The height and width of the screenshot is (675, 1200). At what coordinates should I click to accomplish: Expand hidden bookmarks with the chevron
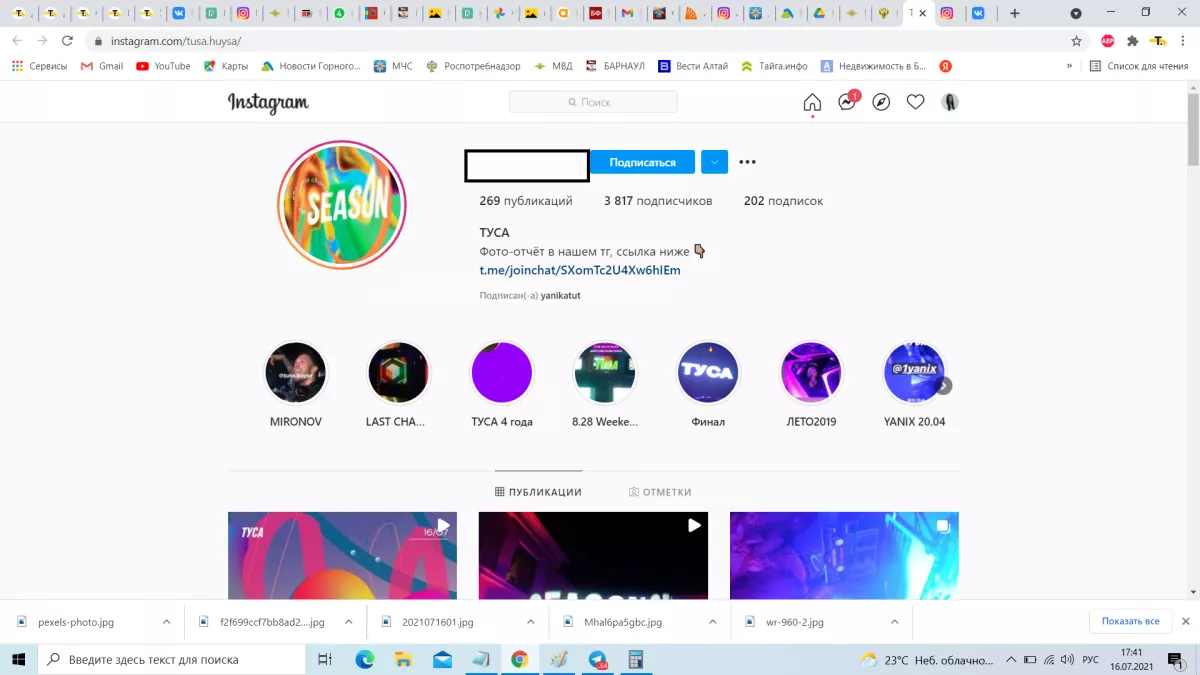click(x=1069, y=66)
